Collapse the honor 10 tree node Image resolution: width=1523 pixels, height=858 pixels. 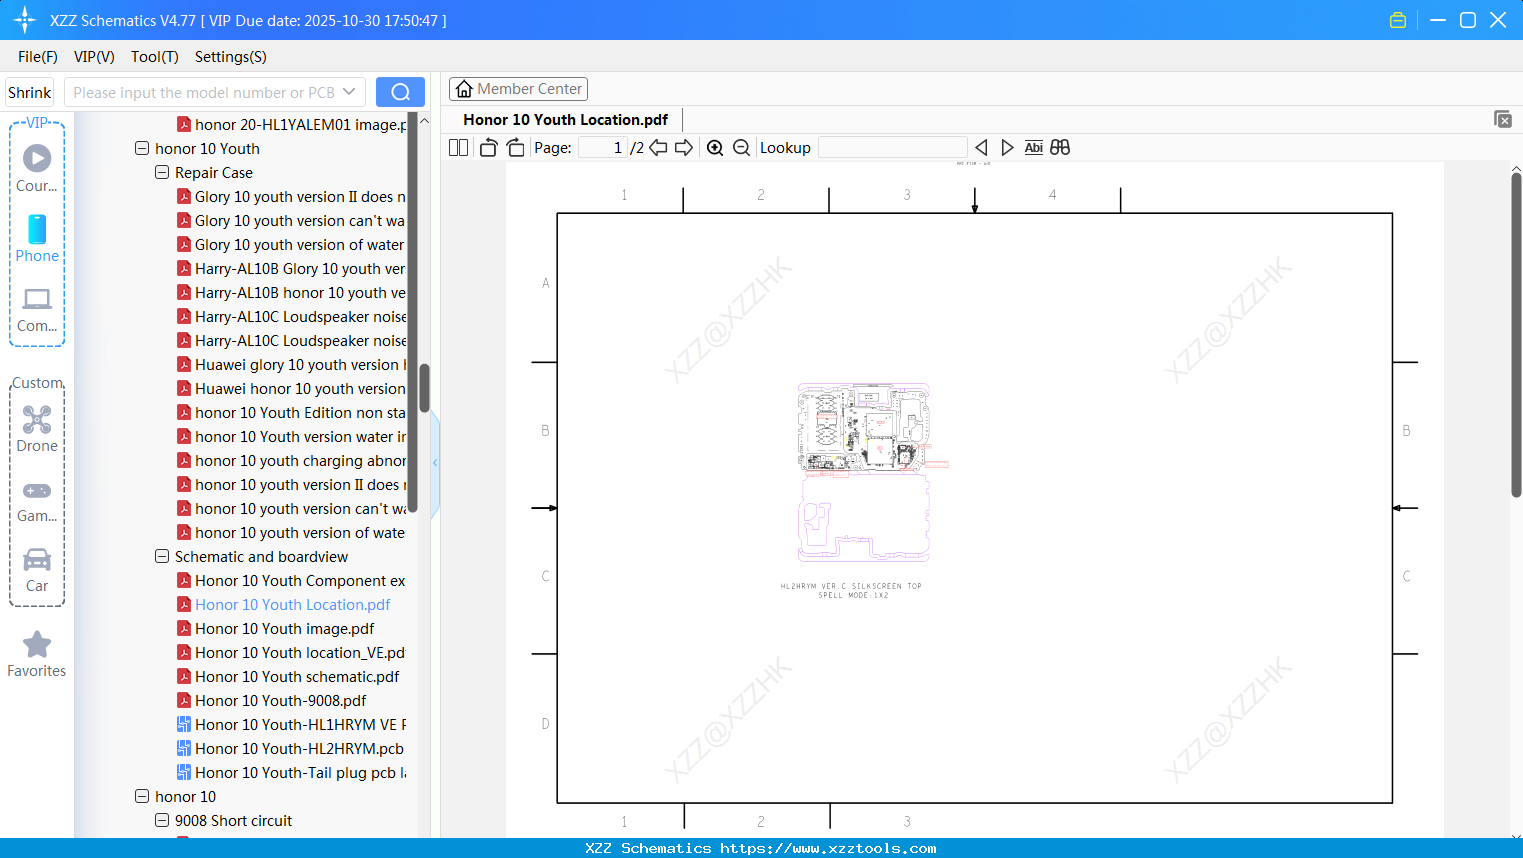point(142,796)
